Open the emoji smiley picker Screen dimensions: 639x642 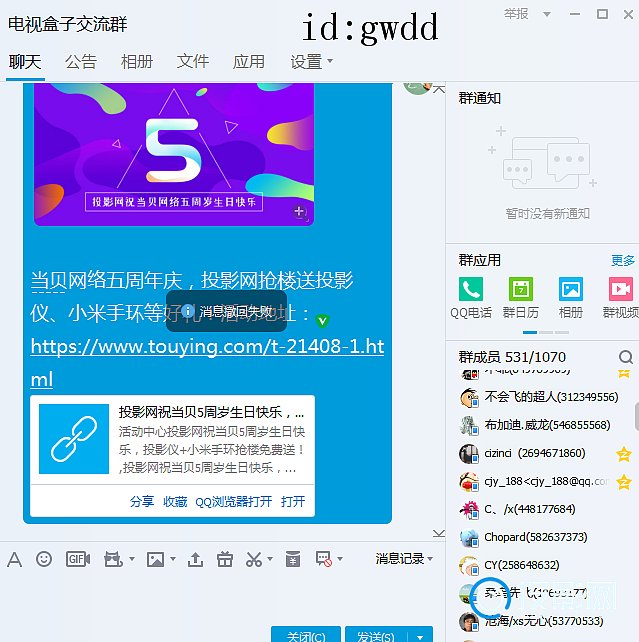pos(44,559)
